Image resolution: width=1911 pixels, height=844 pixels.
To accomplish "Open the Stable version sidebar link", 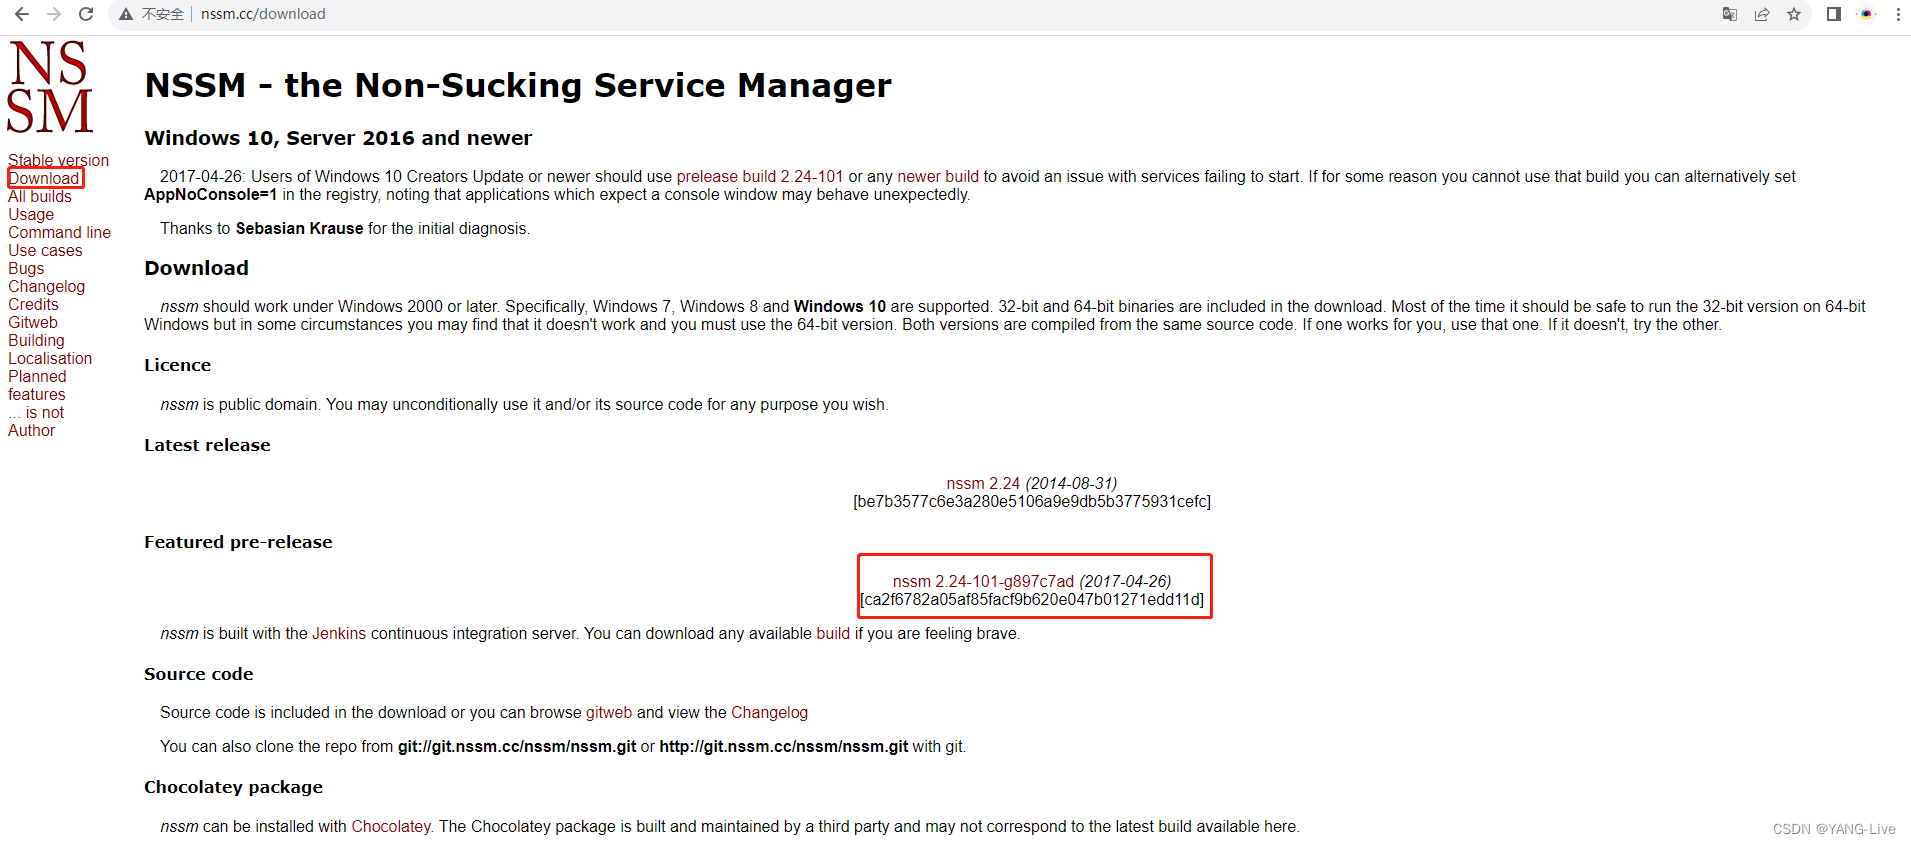I will click(59, 160).
